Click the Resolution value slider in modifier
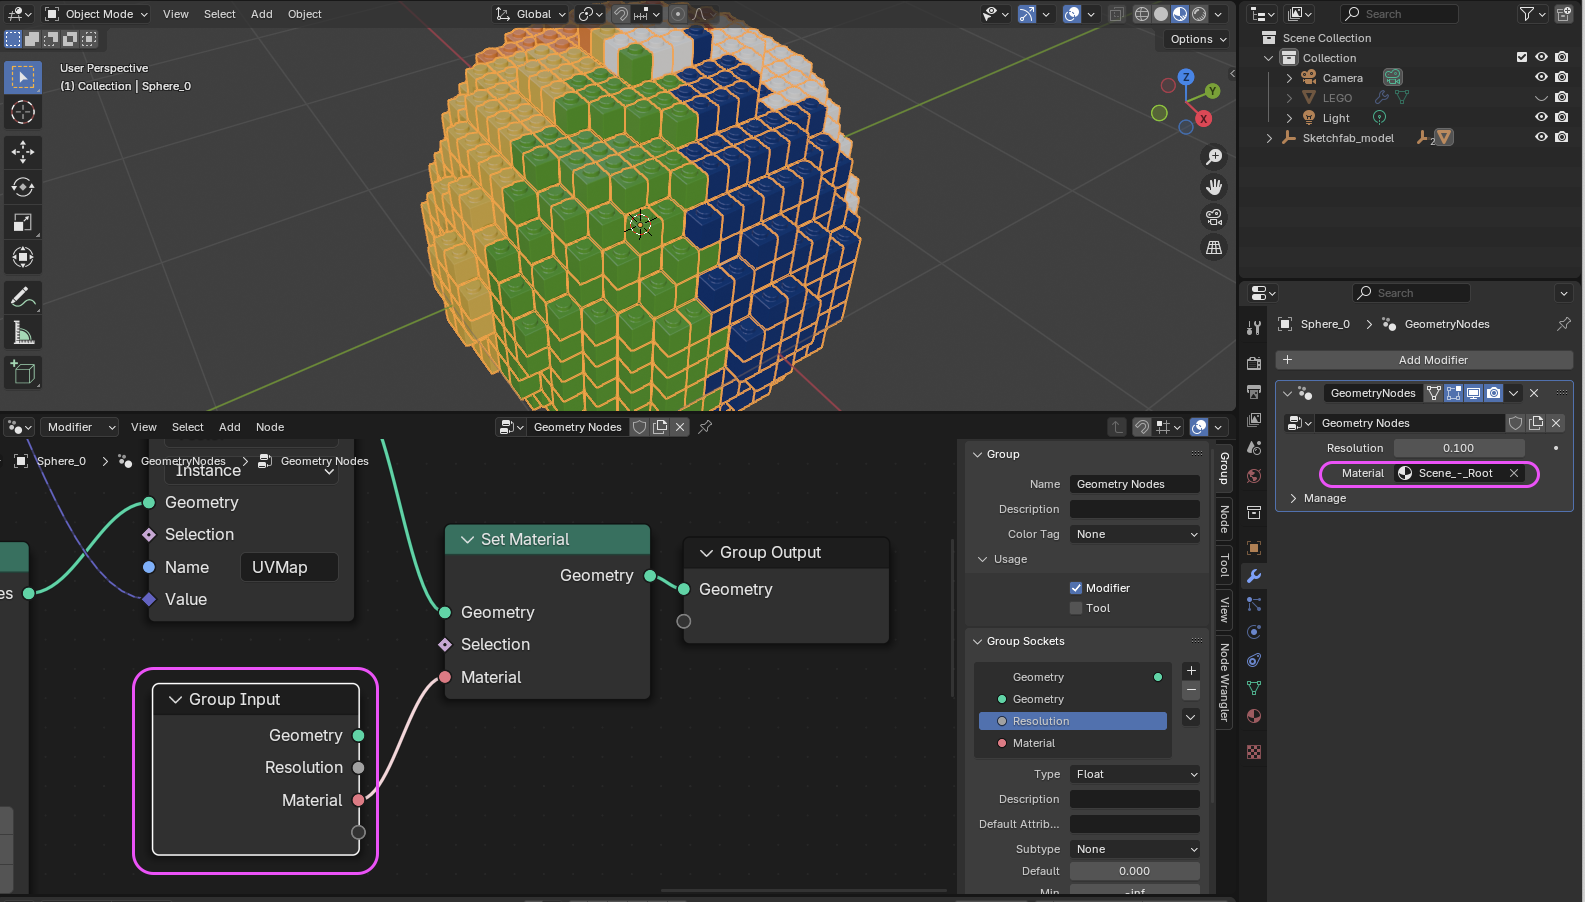The height and width of the screenshot is (902, 1585). (1458, 448)
